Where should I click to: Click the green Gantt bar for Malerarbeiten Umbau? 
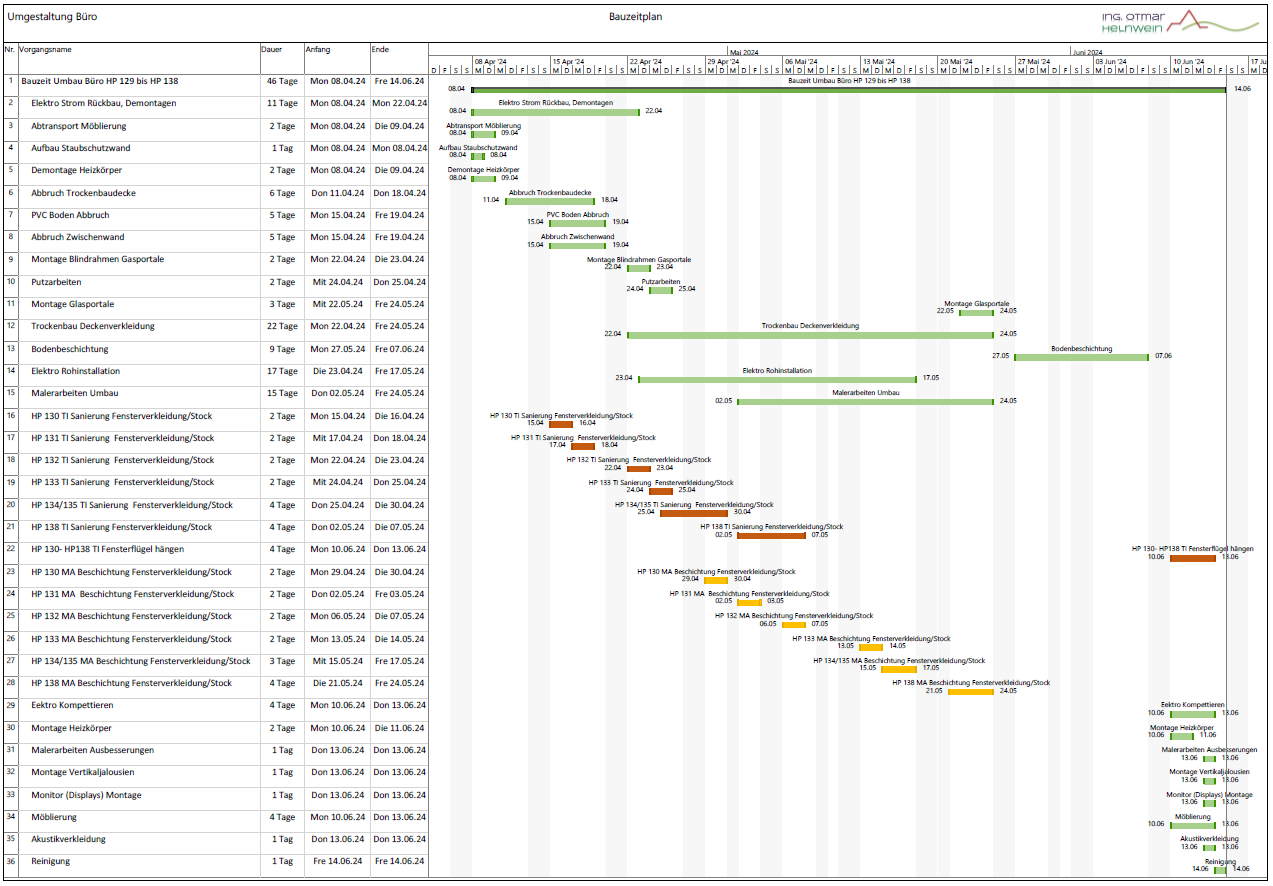point(866,401)
